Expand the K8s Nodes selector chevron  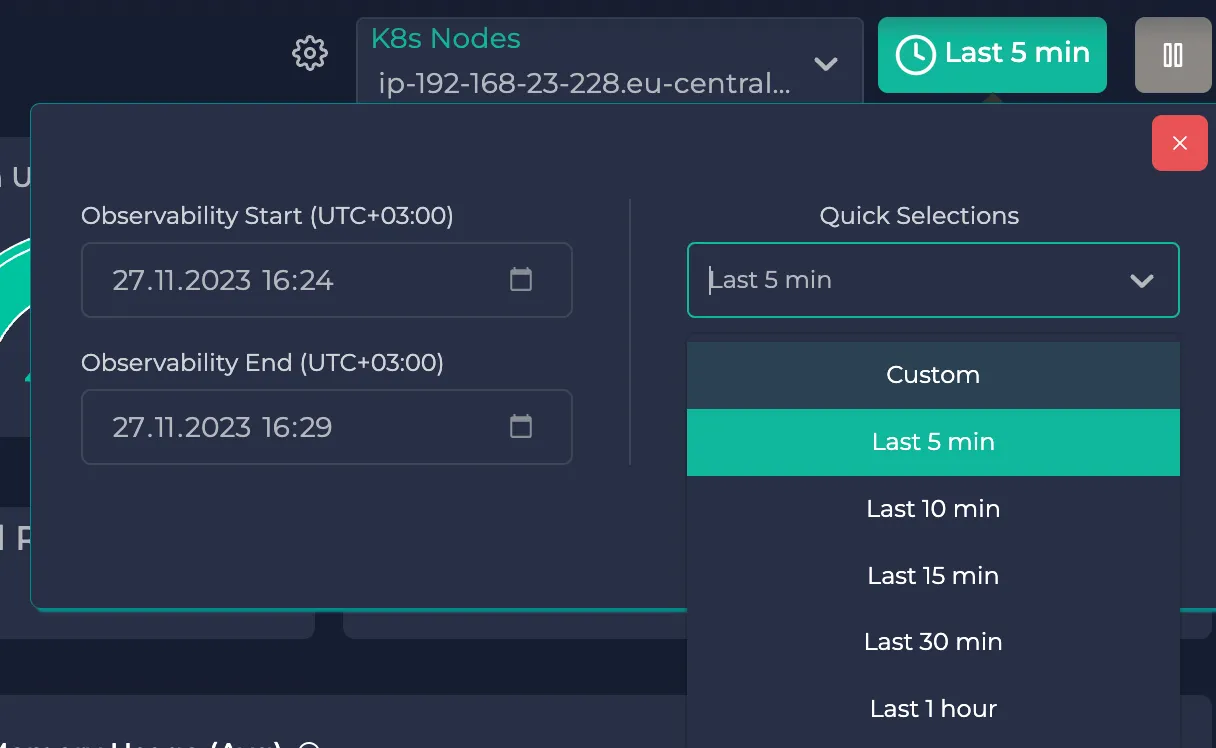(826, 64)
